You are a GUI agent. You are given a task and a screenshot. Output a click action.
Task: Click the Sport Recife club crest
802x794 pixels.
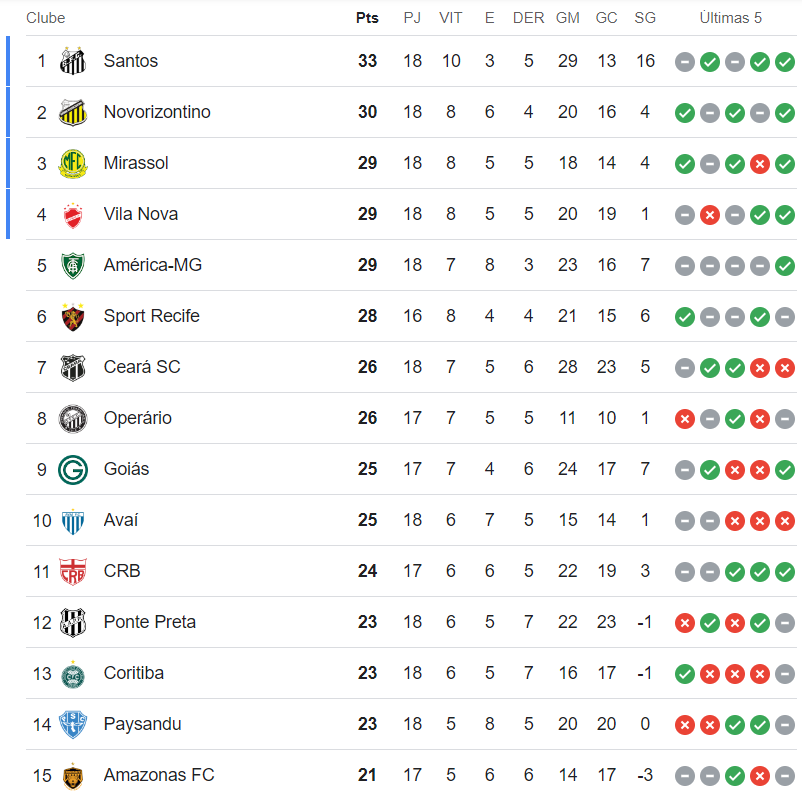[73, 316]
